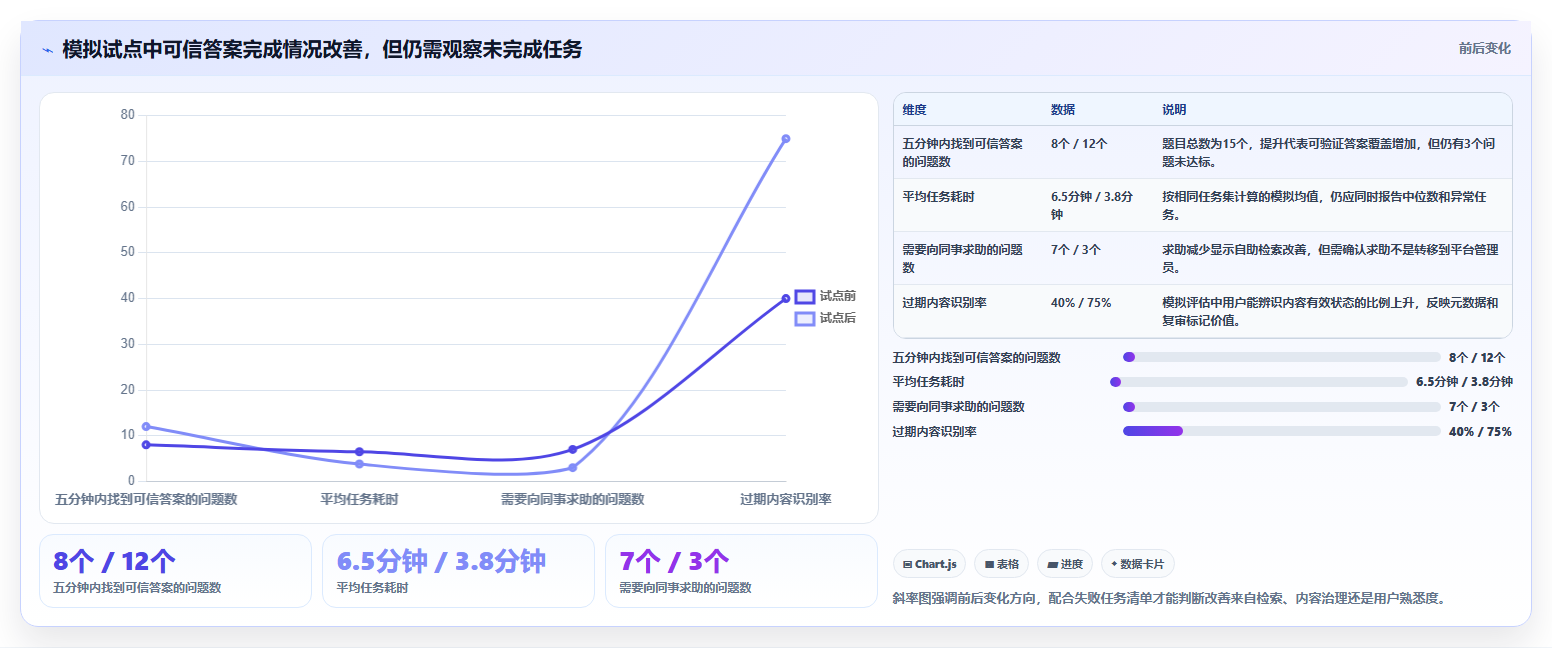The height and width of the screenshot is (648, 1552).
Task: Click the 8个 / 12个 value beside progress bar
Action: click(x=1477, y=357)
